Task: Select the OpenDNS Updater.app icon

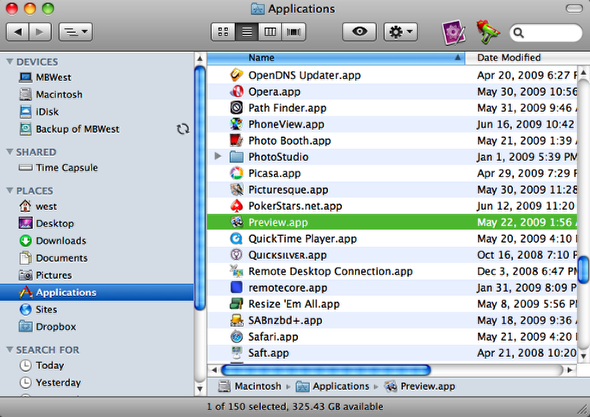Action: click(x=236, y=75)
